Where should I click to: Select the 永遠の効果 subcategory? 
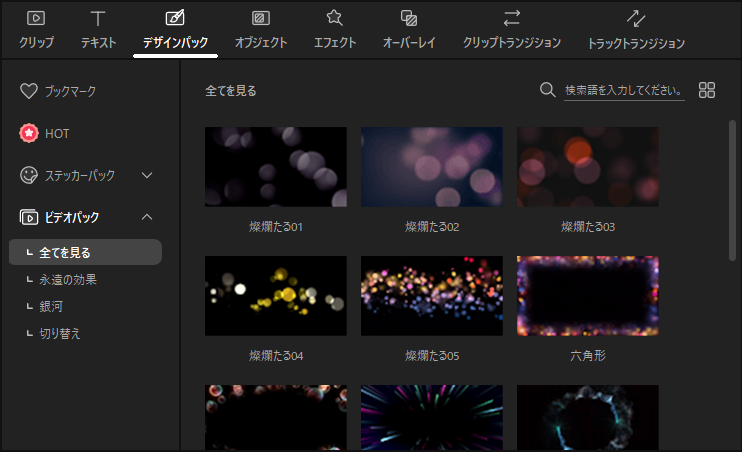68,280
